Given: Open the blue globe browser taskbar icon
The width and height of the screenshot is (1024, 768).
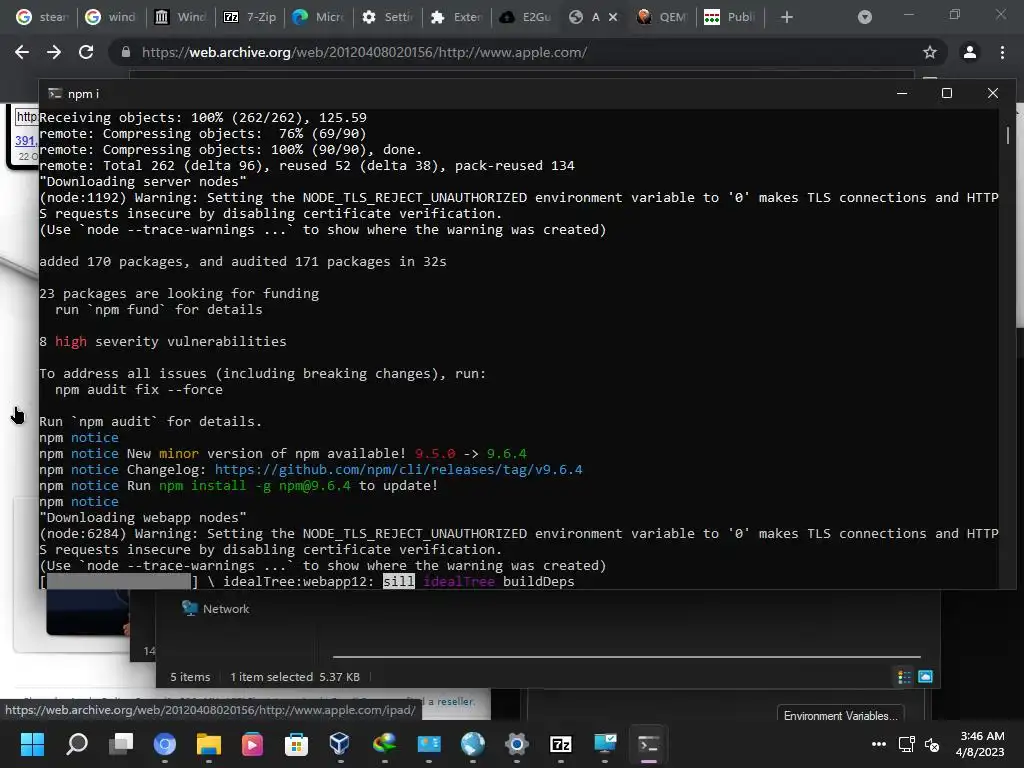Looking at the screenshot, I should coord(473,744).
